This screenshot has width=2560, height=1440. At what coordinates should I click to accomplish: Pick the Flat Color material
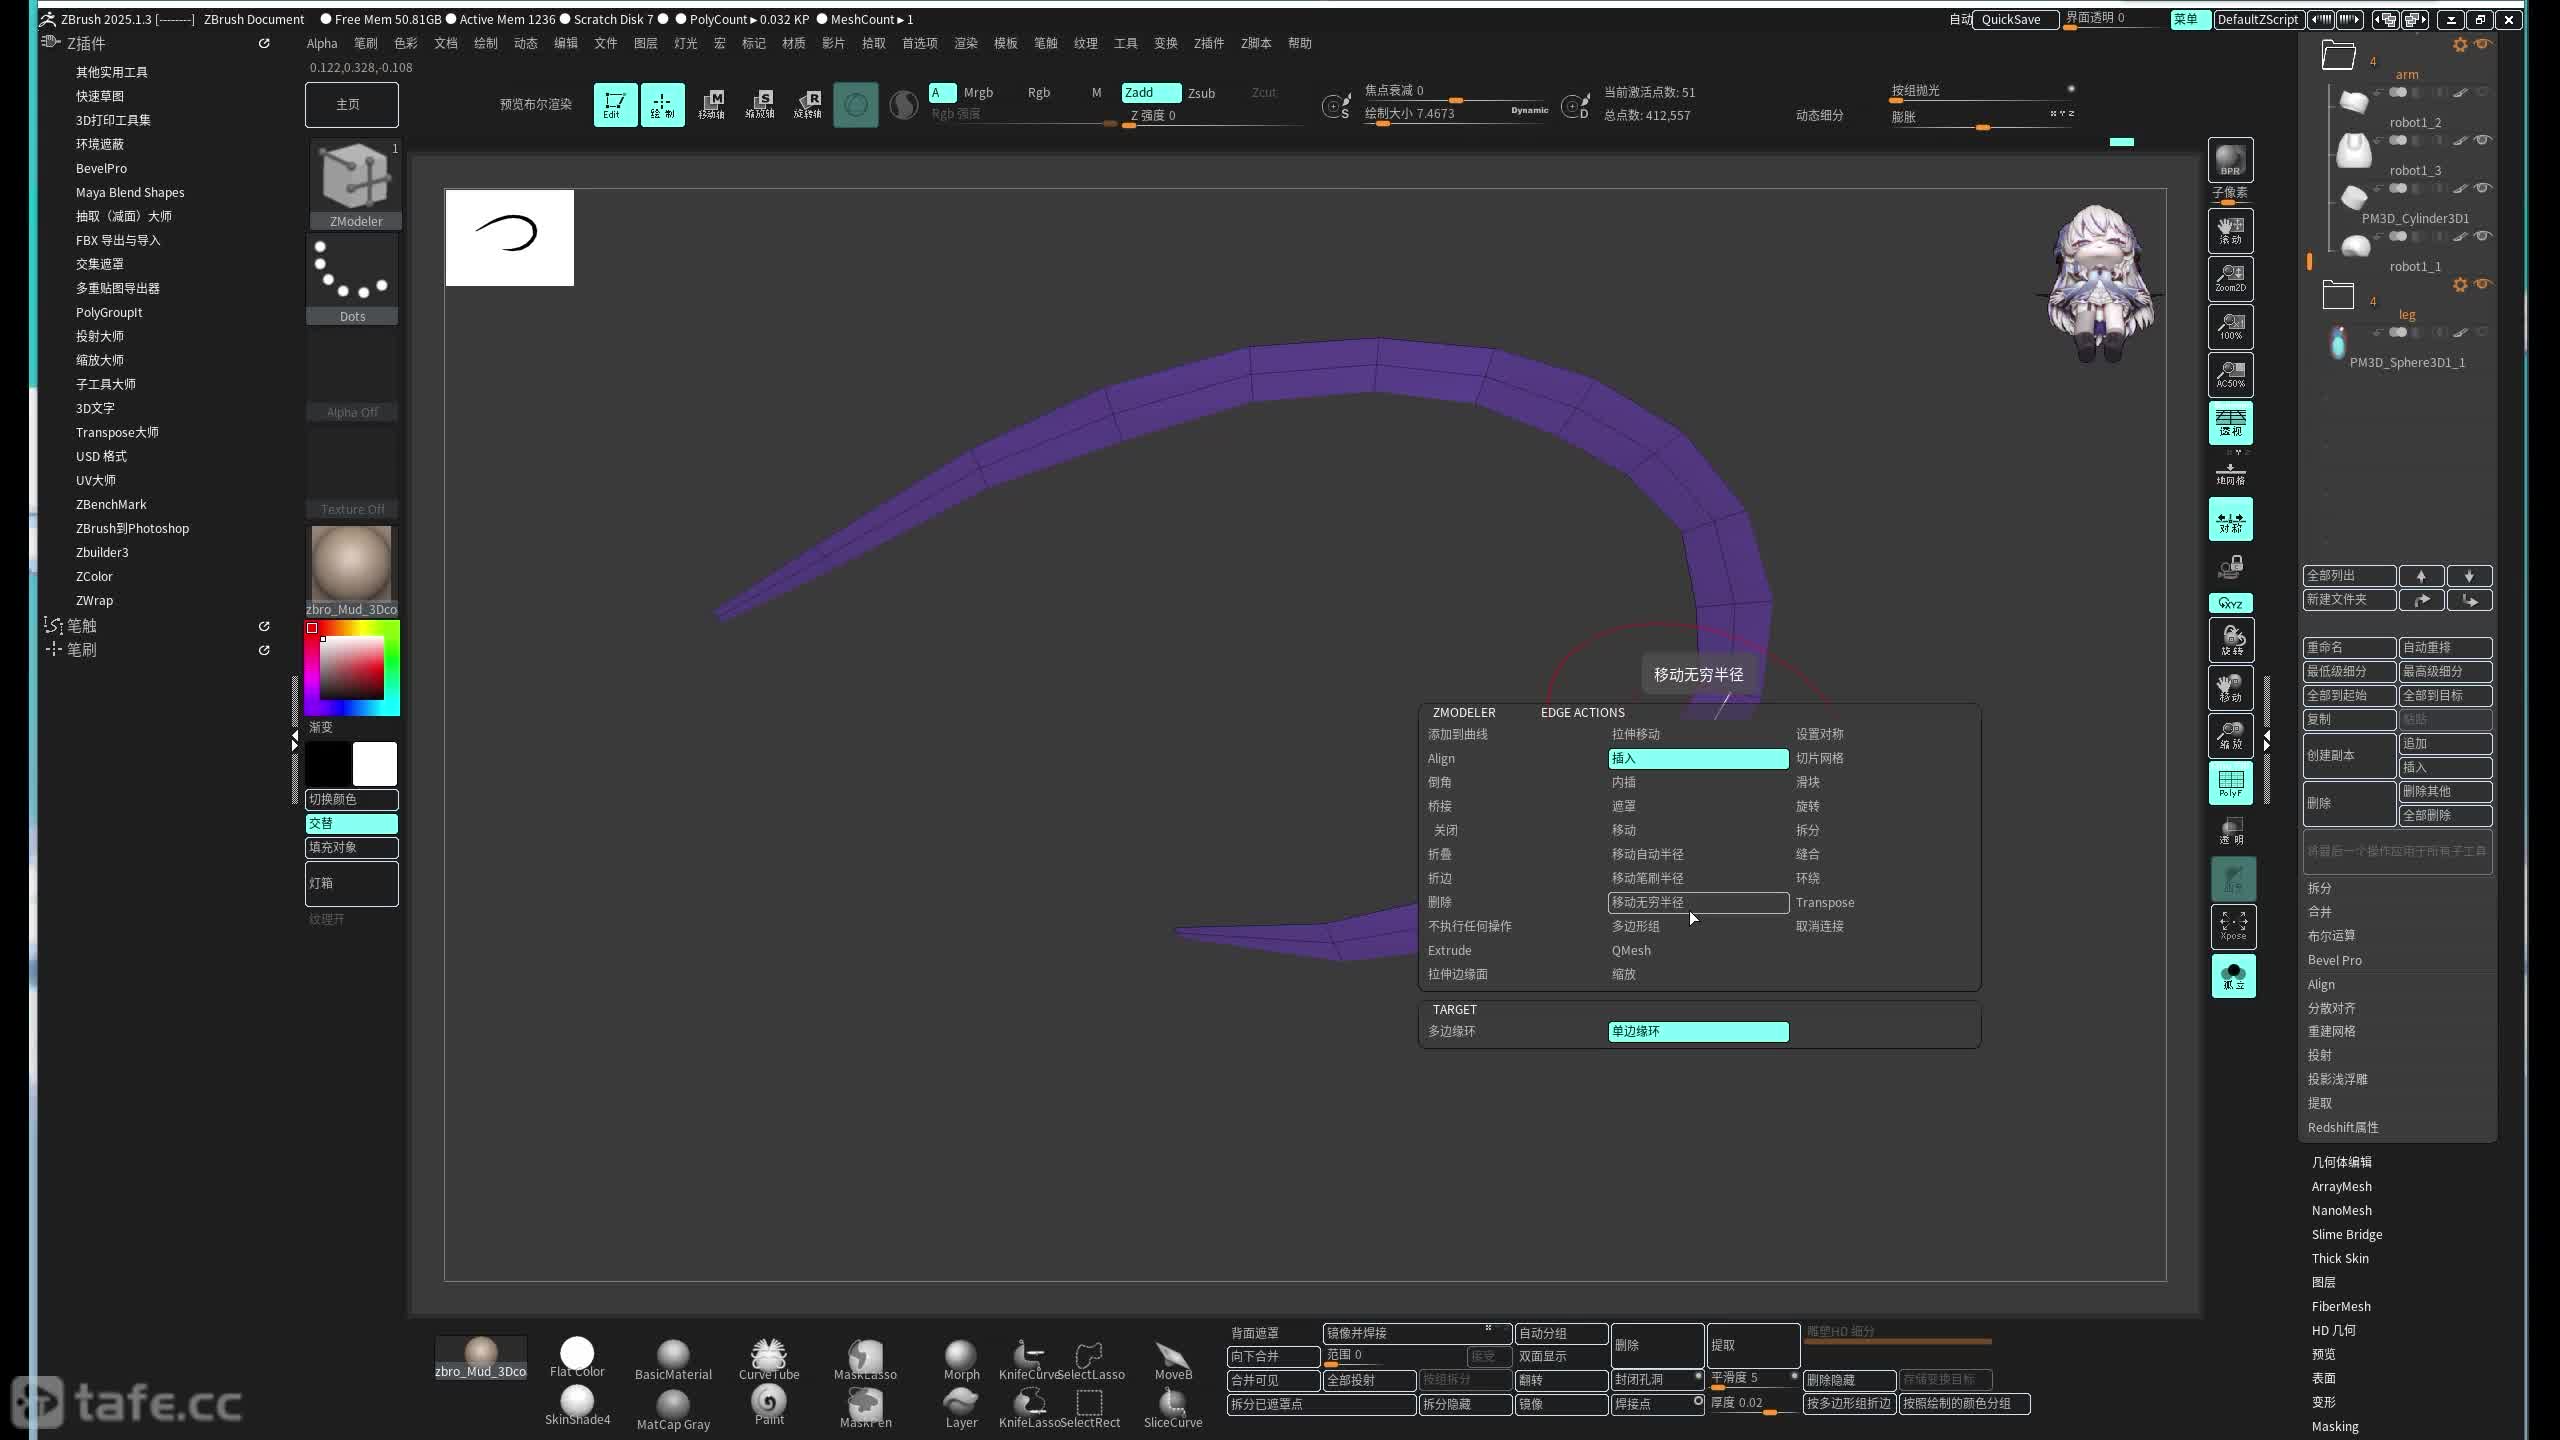(577, 1358)
